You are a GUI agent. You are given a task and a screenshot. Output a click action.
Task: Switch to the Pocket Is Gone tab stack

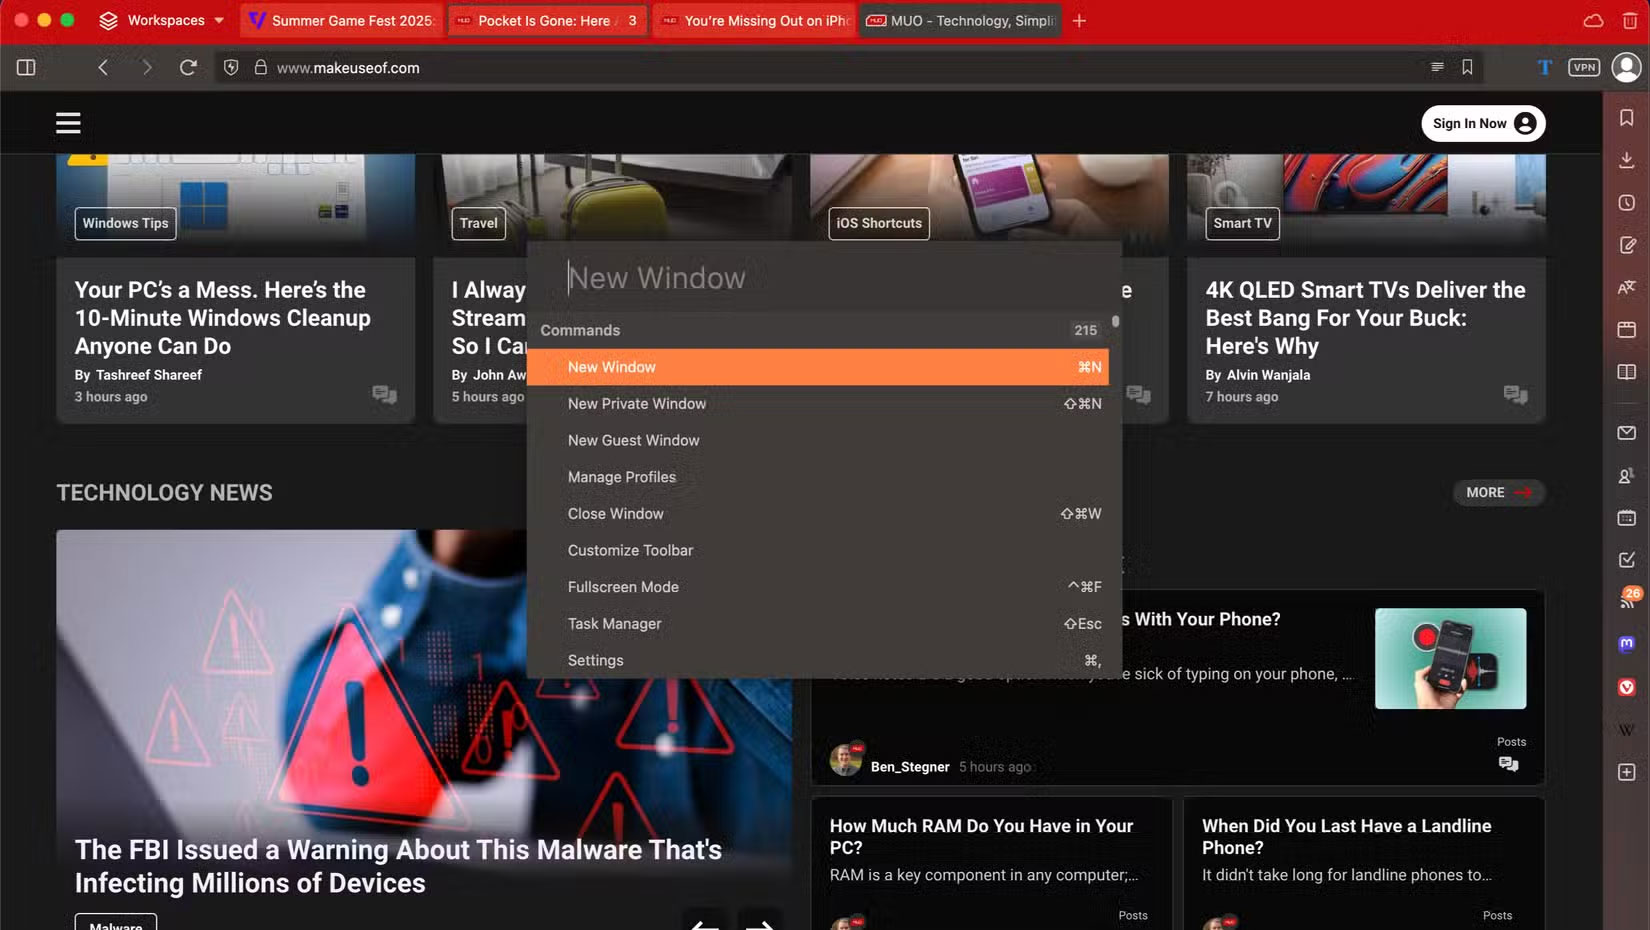coord(548,20)
